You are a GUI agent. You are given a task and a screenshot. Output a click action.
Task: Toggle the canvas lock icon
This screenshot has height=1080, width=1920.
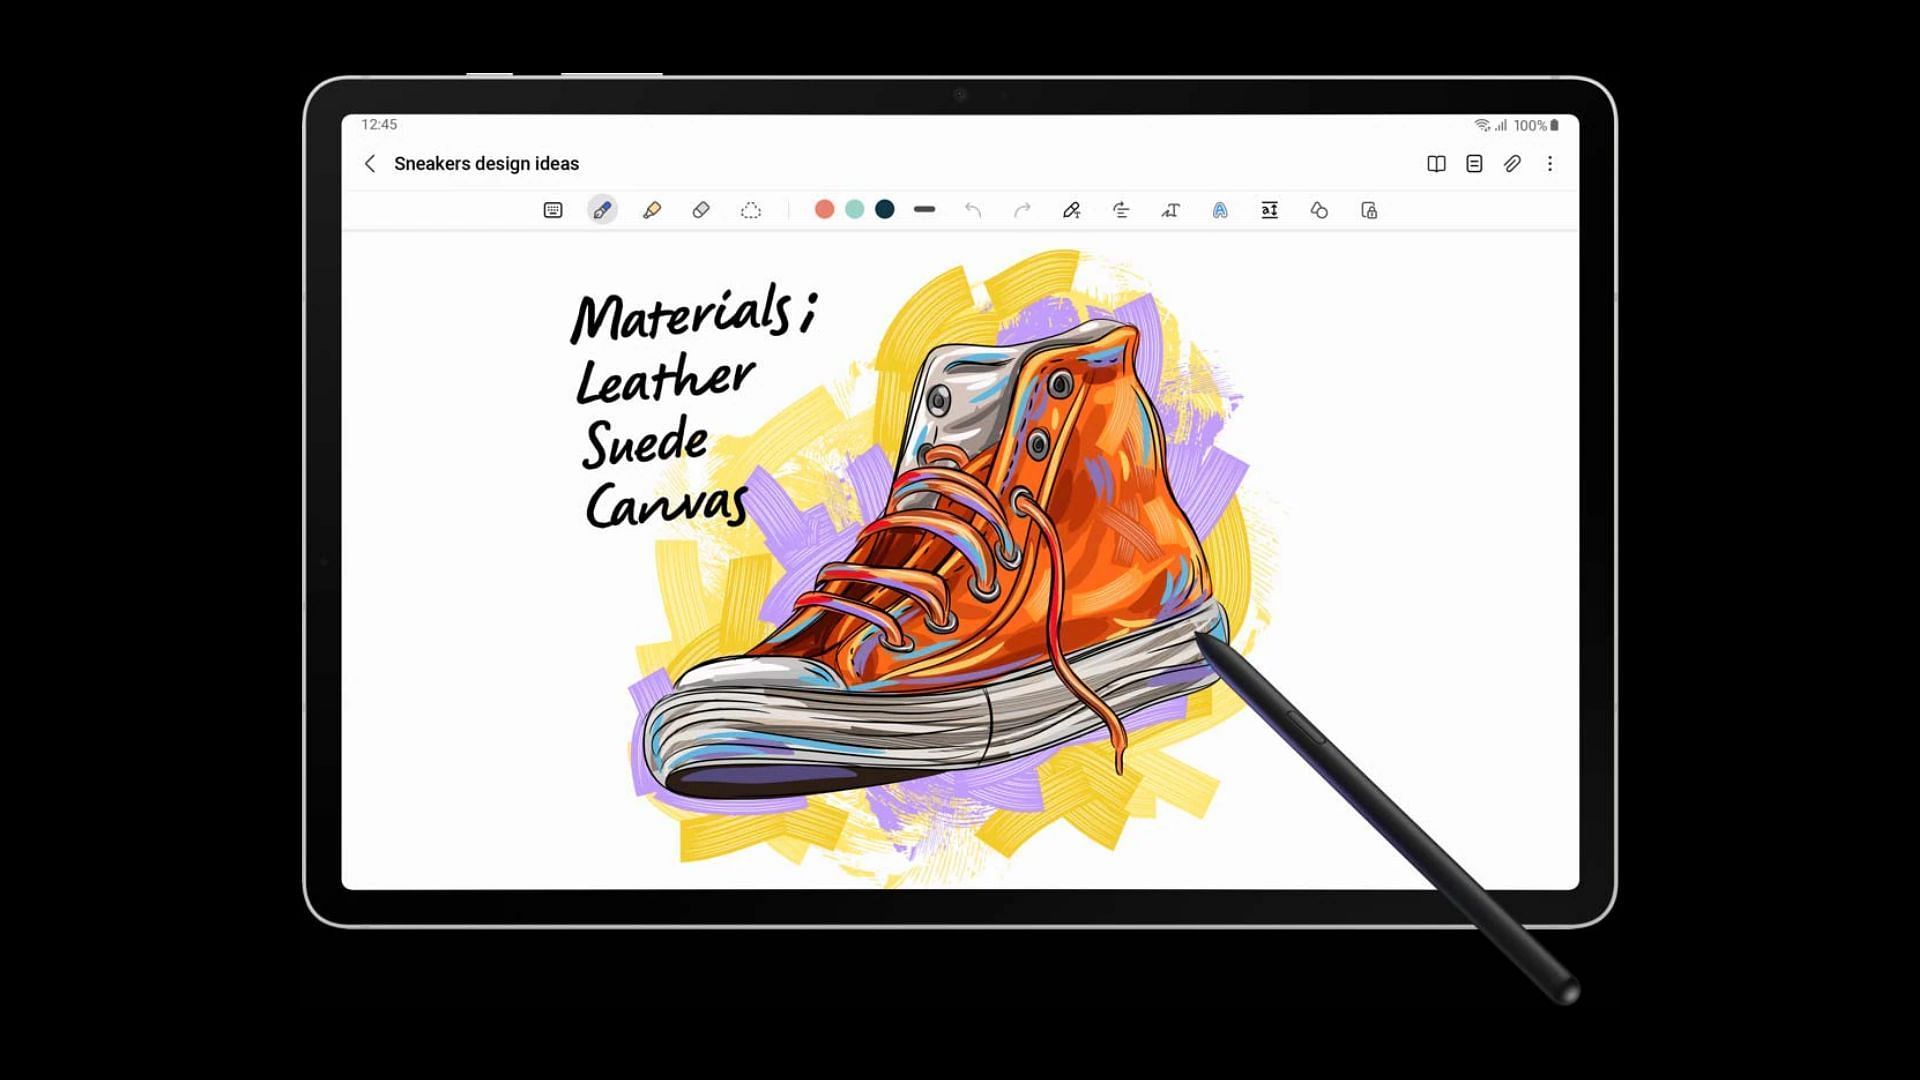[x=1369, y=210]
